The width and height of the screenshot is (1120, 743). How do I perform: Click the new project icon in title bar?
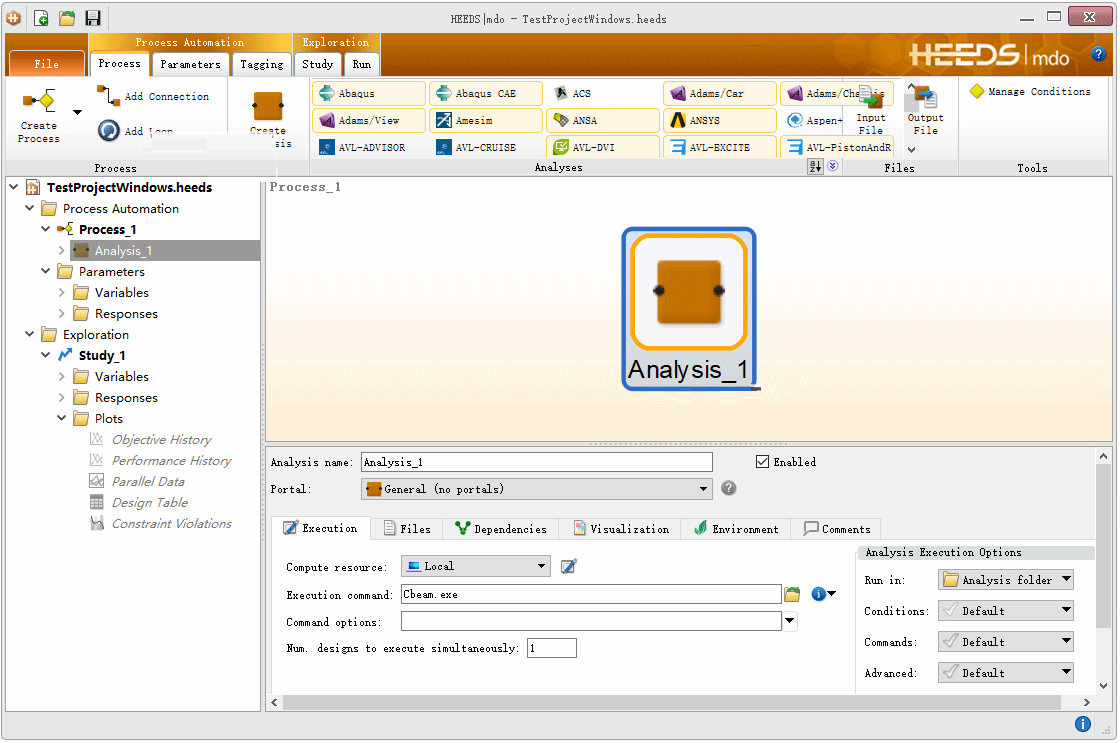click(41, 18)
